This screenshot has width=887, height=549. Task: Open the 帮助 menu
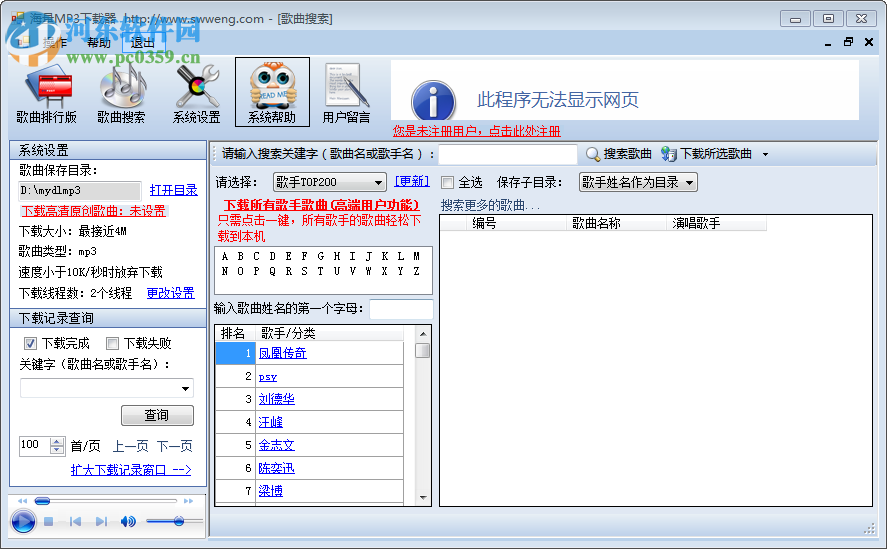click(98, 43)
